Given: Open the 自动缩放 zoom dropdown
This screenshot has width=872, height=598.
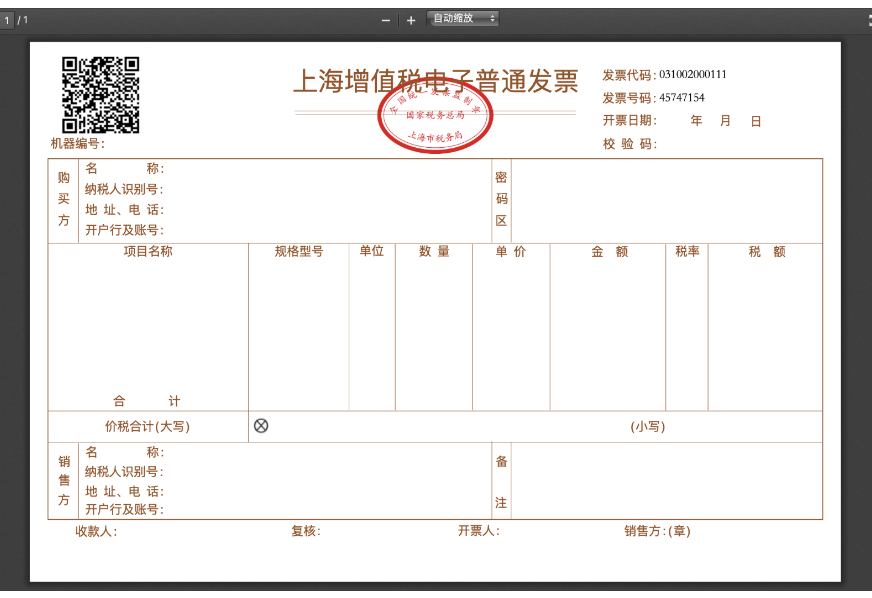Looking at the screenshot, I should (x=463, y=18).
